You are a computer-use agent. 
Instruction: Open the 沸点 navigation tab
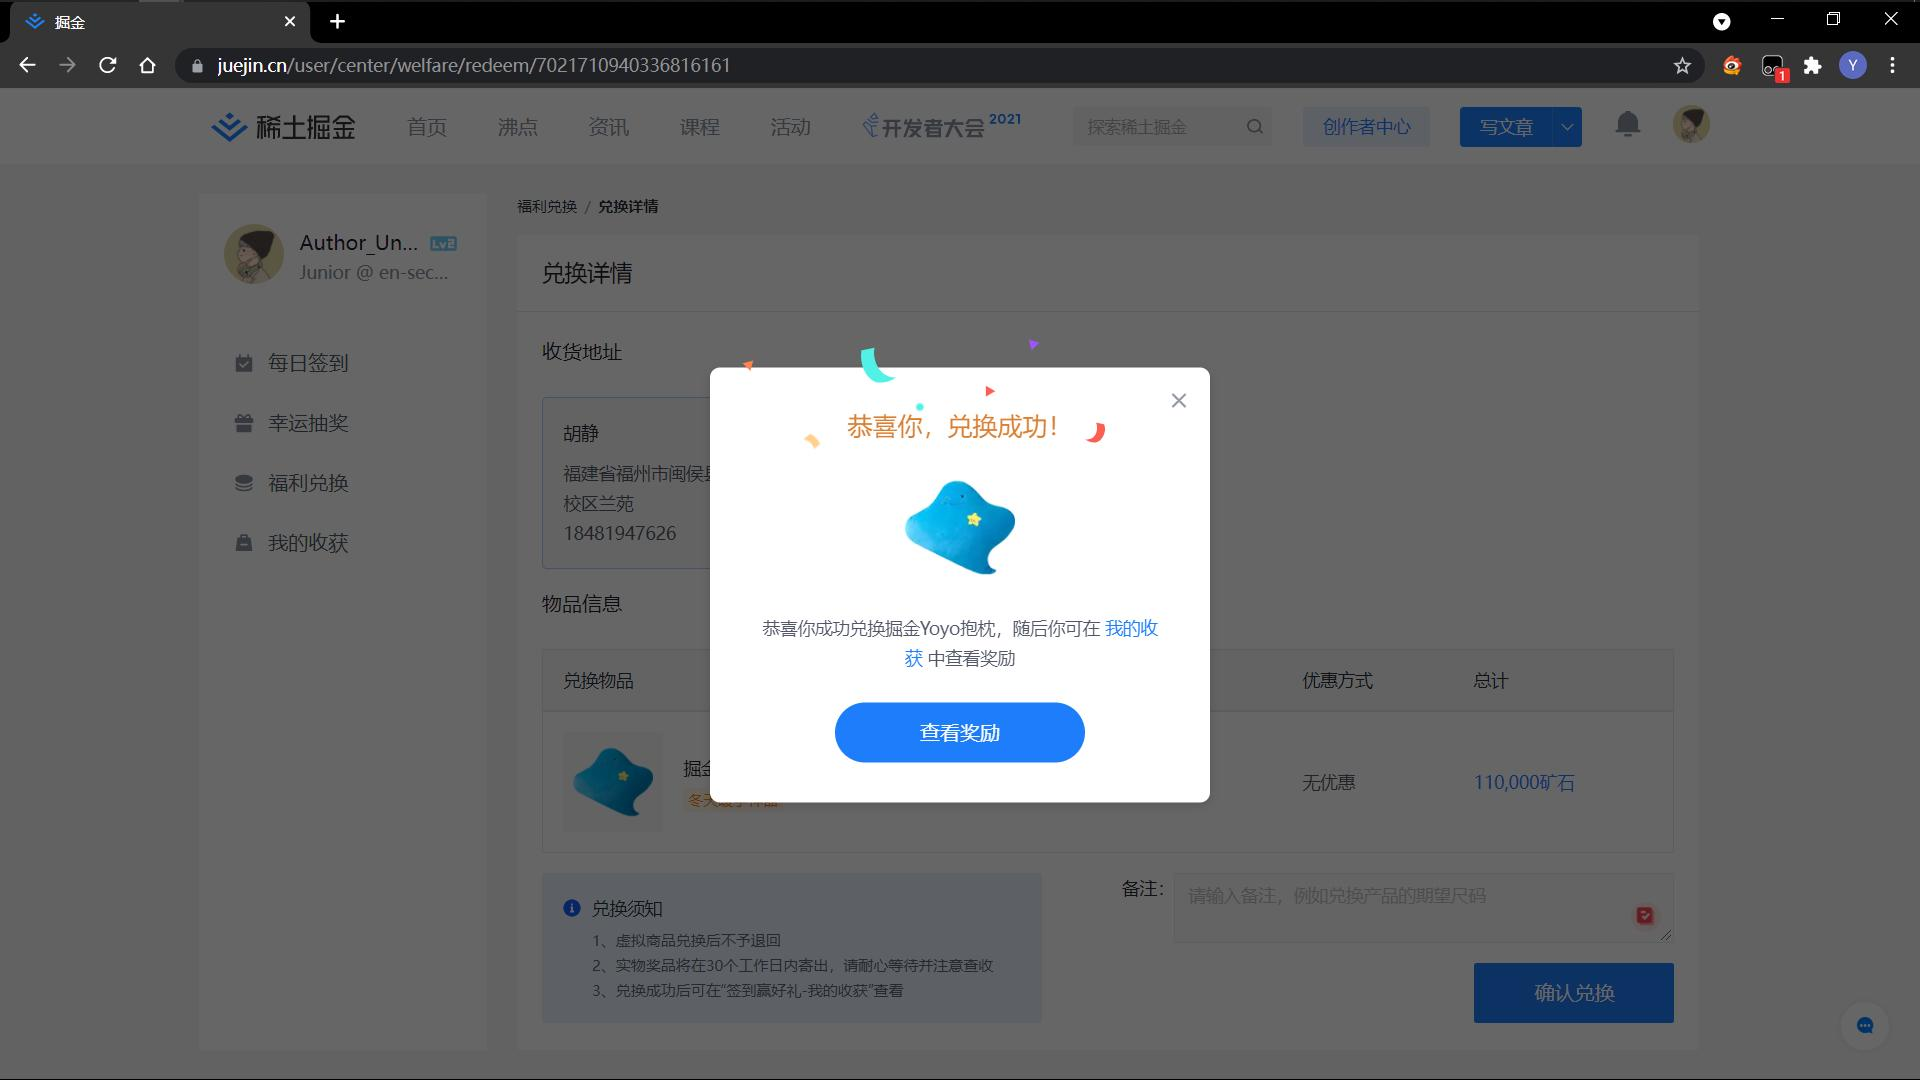(x=517, y=127)
